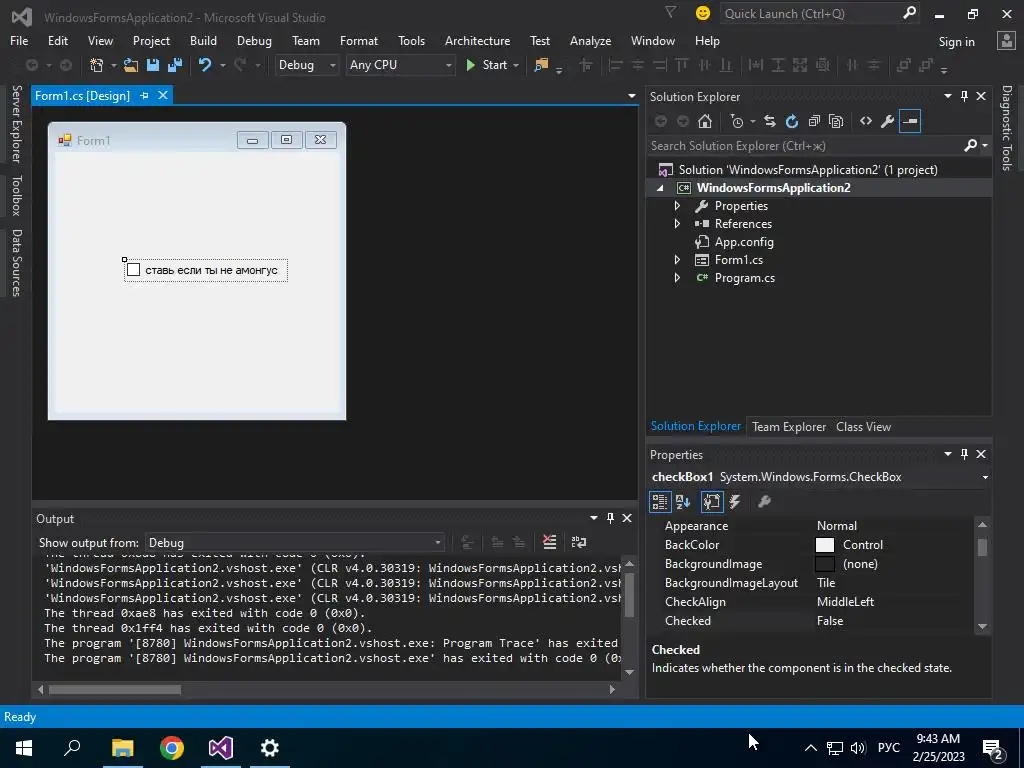Check the 'ставь если ты не амонгус' checkbox
1024x768 pixels.
coord(133,270)
